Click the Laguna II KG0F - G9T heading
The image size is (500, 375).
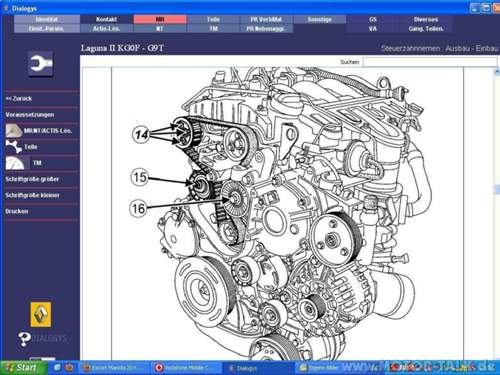click(122, 48)
